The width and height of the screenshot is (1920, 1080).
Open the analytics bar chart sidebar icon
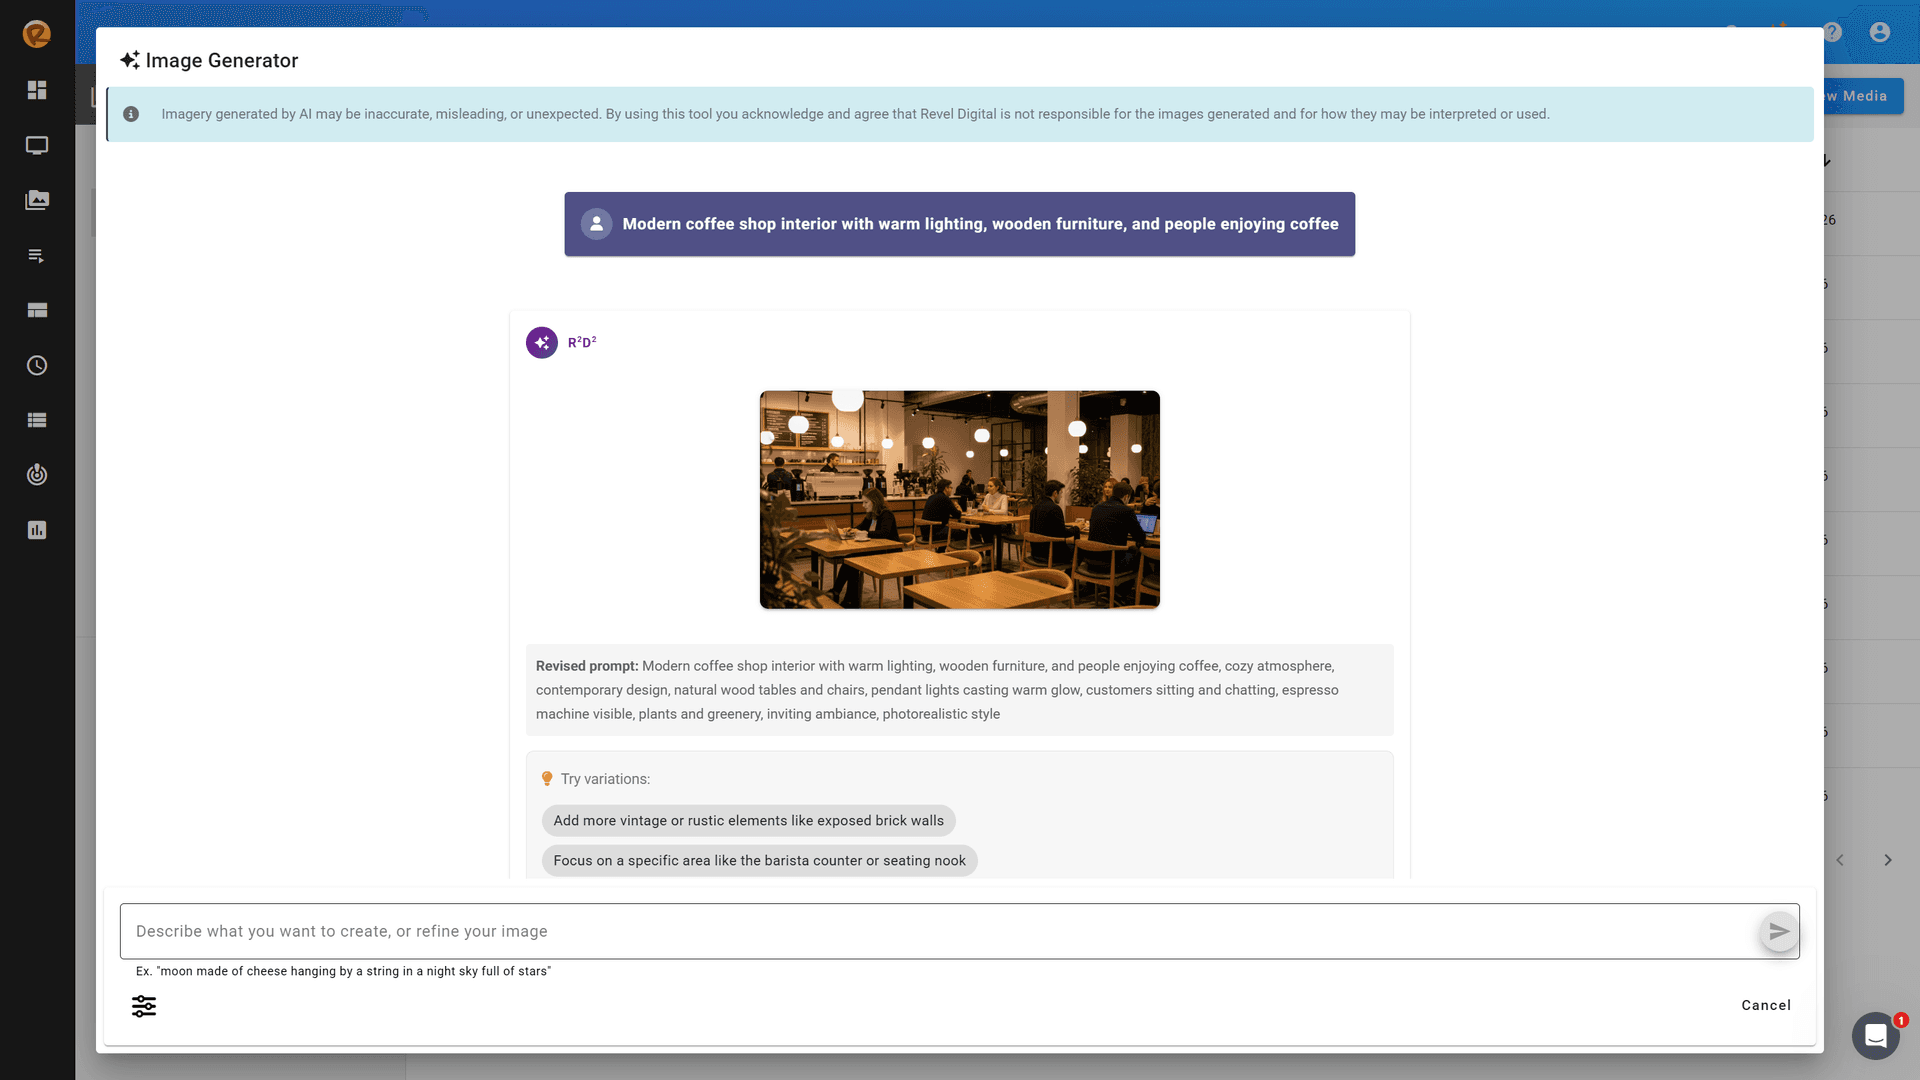click(37, 530)
